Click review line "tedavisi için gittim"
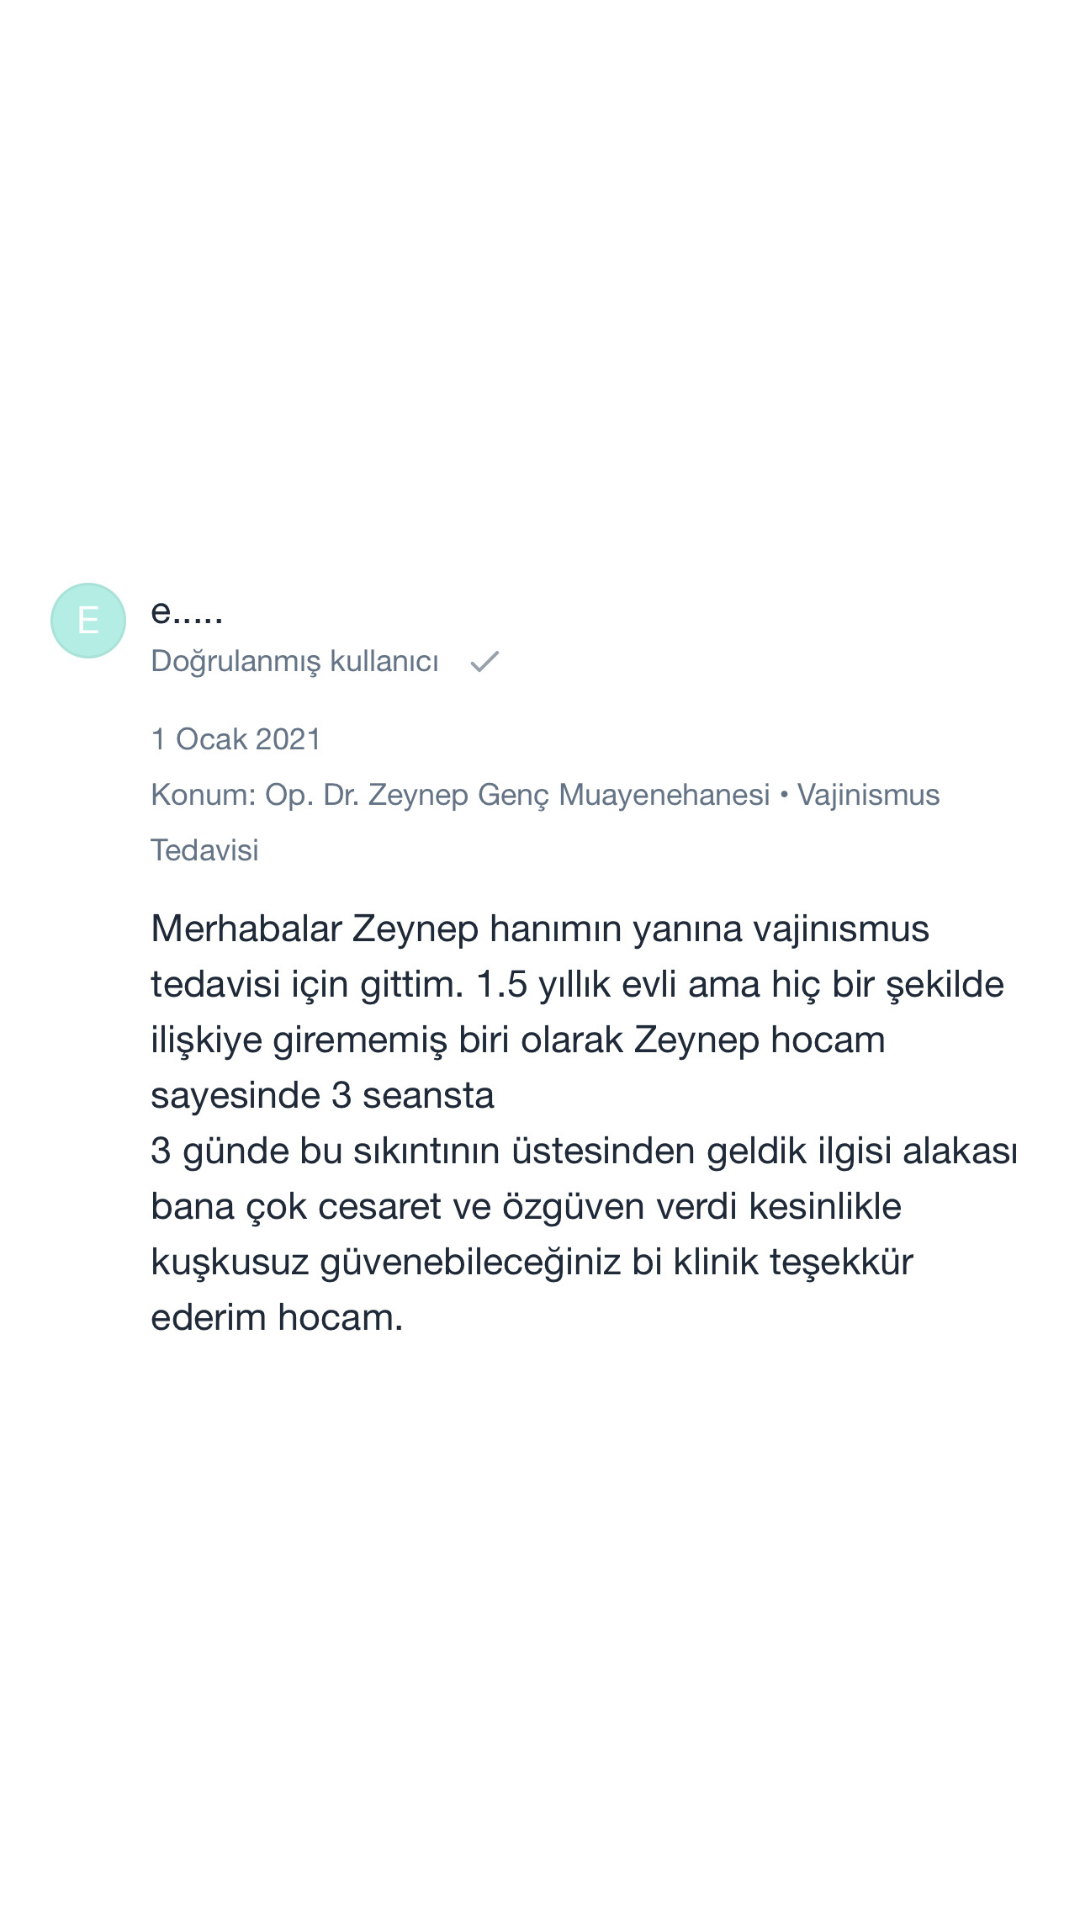Viewport: 1080px width, 1920px height. (x=577, y=984)
